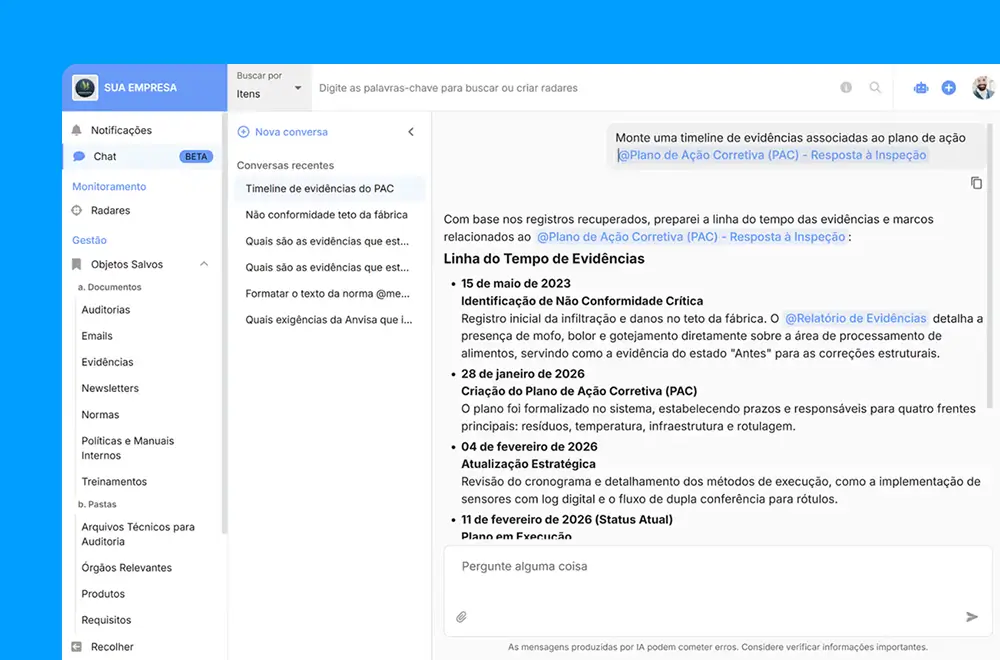Copy the message with the copy icon
The width and height of the screenshot is (1000, 660).
click(x=976, y=183)
